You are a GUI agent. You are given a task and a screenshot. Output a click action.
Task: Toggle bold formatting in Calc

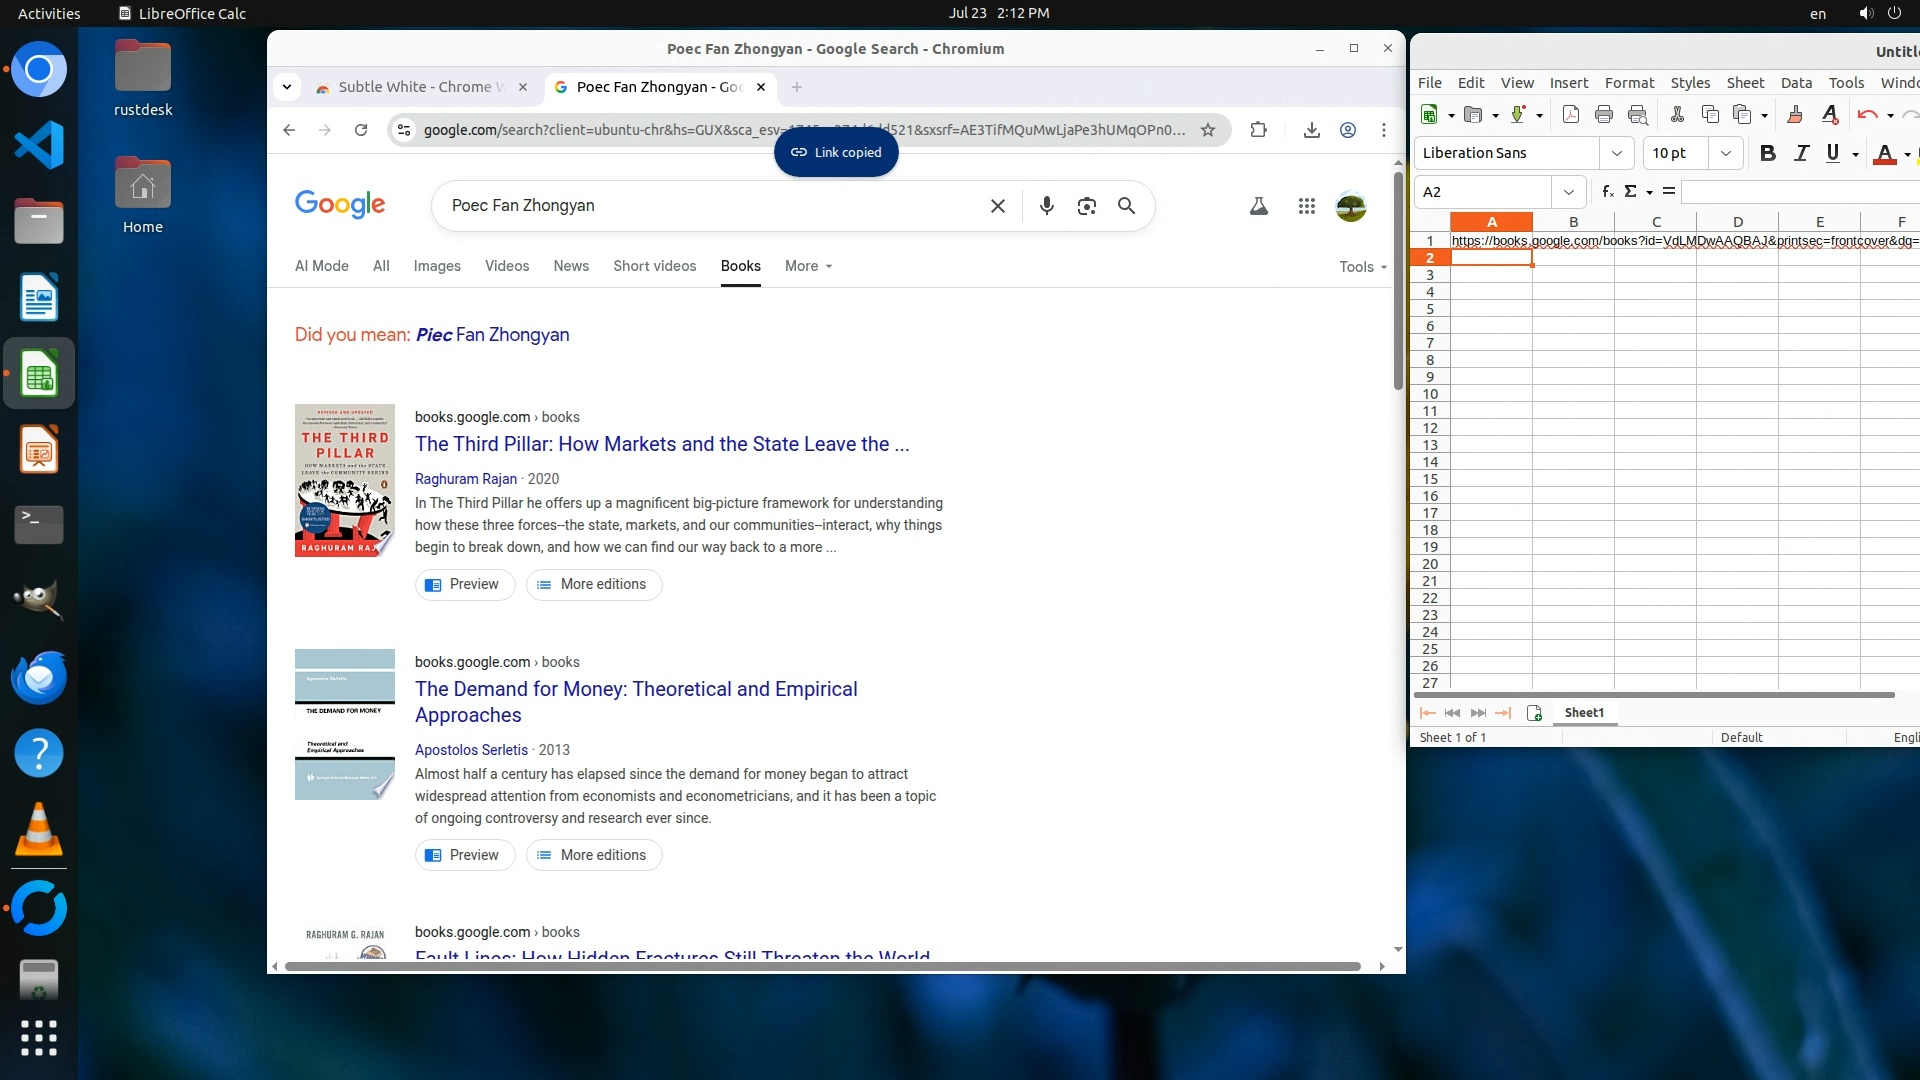(x=1767, y=153)
